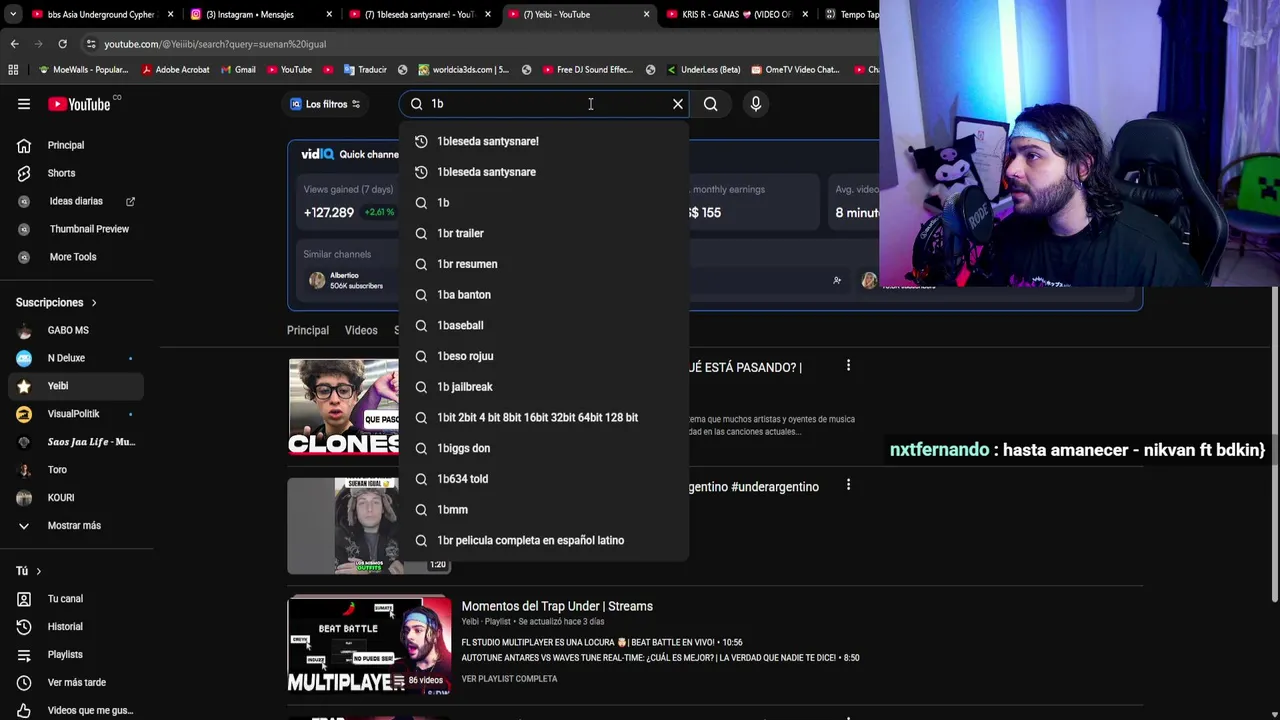
Task: Go back with browser back arrow
Action: coord(14,44)
